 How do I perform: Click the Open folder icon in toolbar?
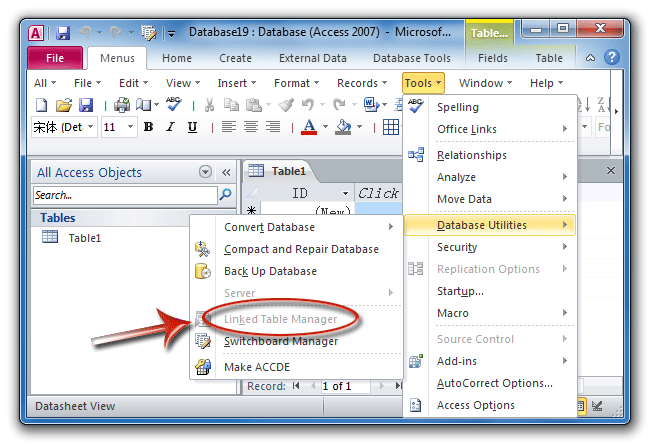point(64,105)
